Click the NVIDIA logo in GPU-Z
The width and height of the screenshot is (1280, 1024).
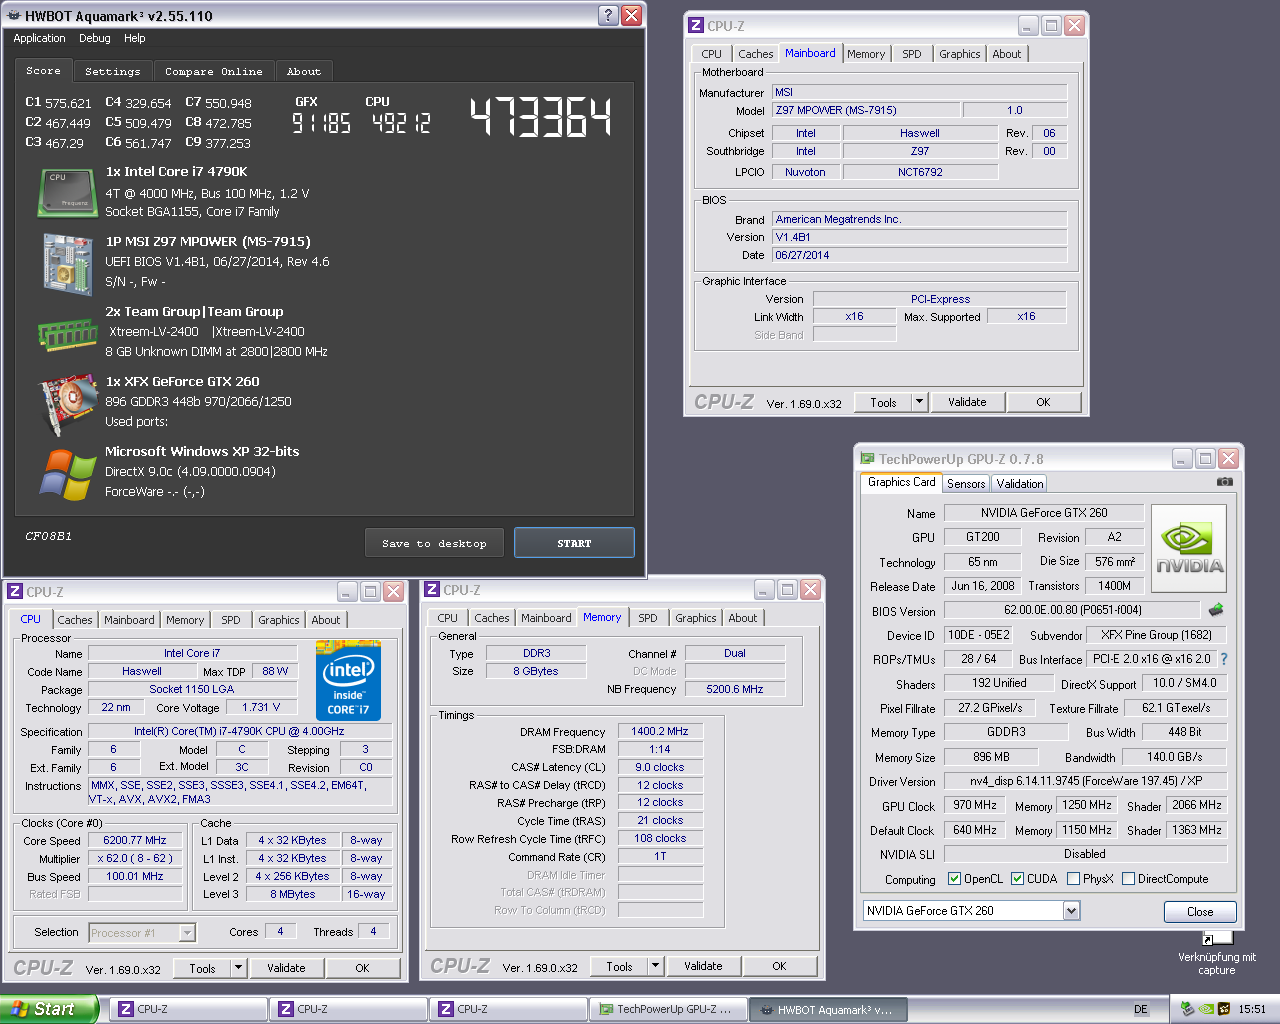coord(1189,550)
